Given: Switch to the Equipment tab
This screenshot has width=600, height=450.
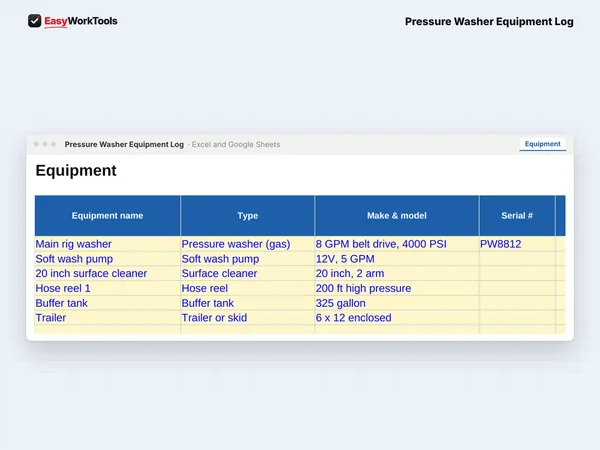Looking at the screenshot, I should point(542,144).
